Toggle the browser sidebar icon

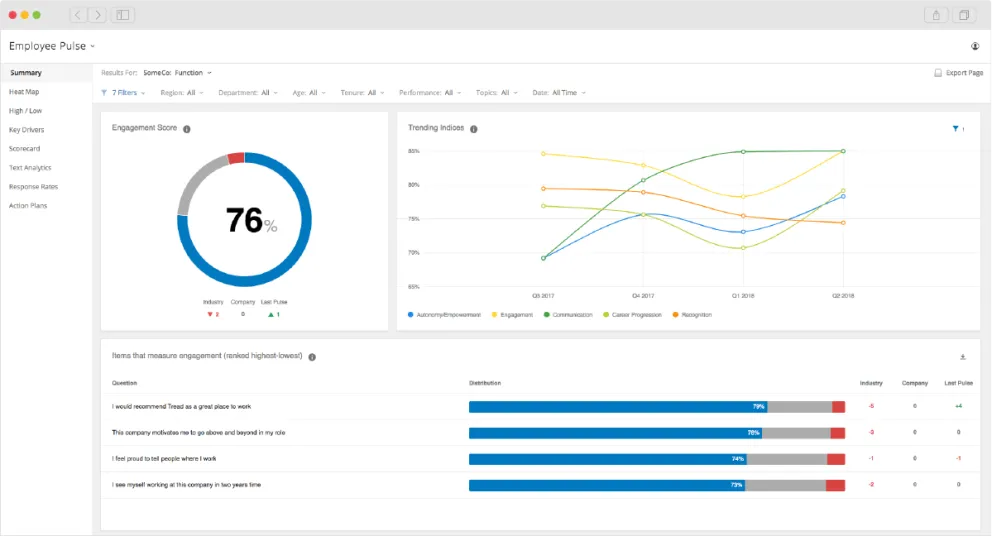pos(122,15)
